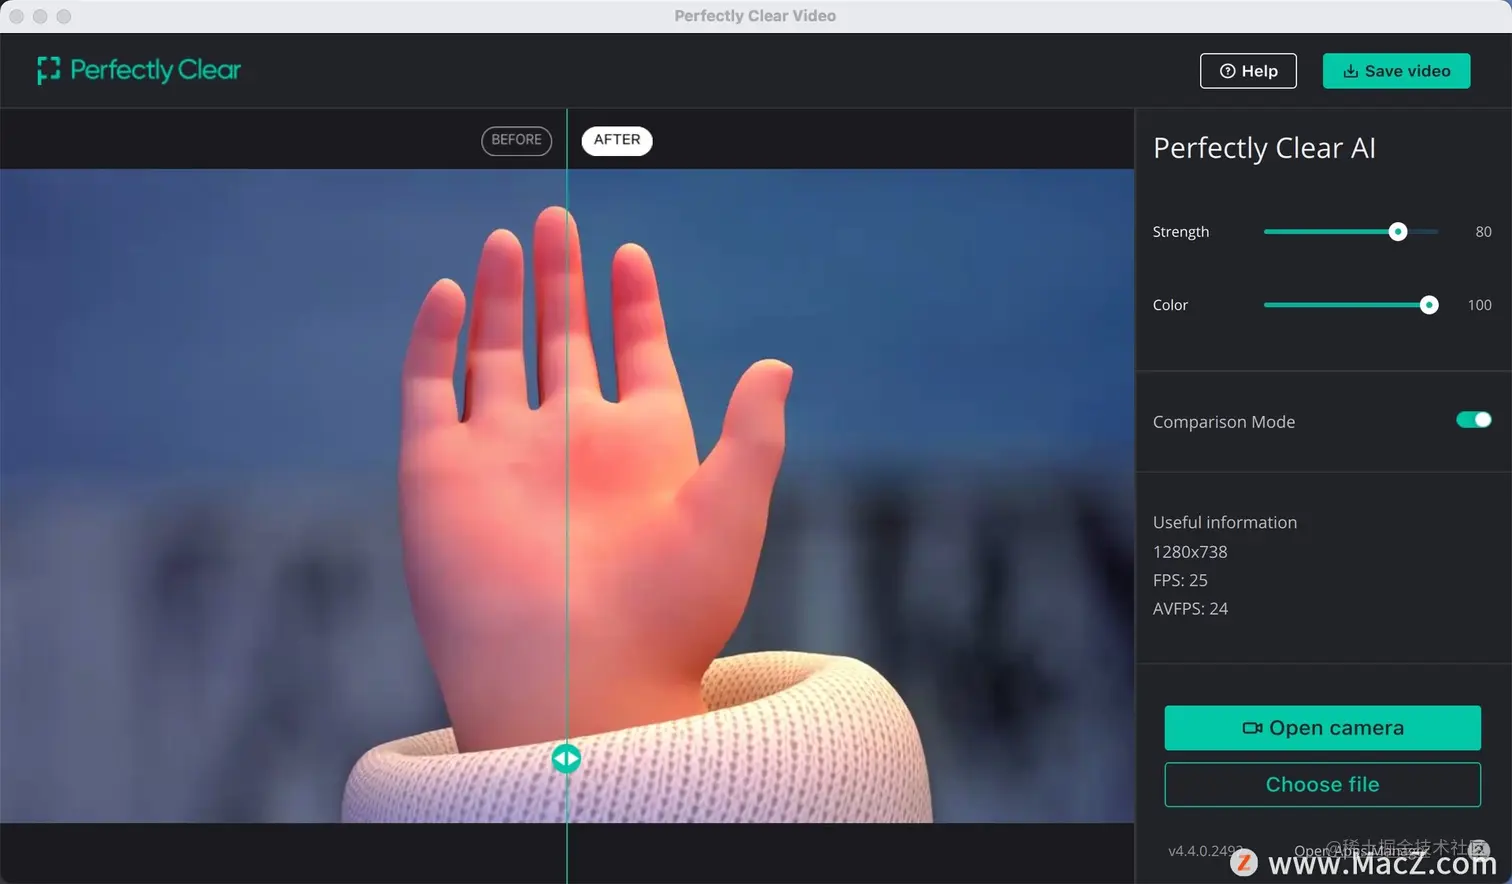The width and height of the screenshot is (1512, 884).
Task: Click the Strength label
Action: click(x=1181, y=232)
